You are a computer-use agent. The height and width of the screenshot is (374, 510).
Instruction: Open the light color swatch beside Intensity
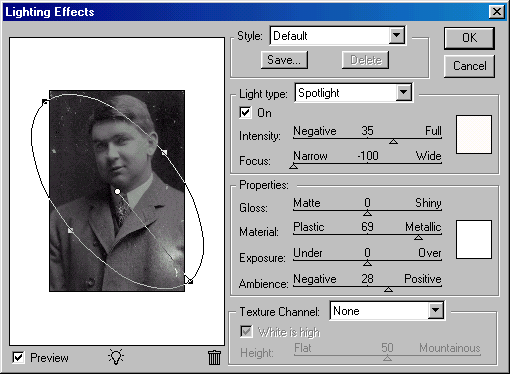(474, 134)
